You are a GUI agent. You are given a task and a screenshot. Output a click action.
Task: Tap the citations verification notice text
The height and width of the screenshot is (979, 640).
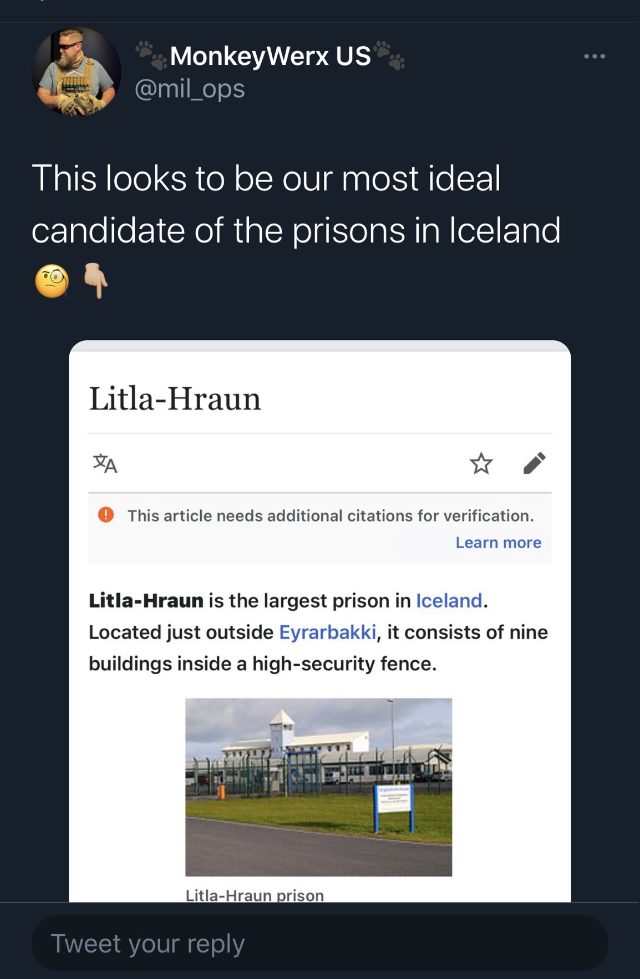tap(330, 516)
